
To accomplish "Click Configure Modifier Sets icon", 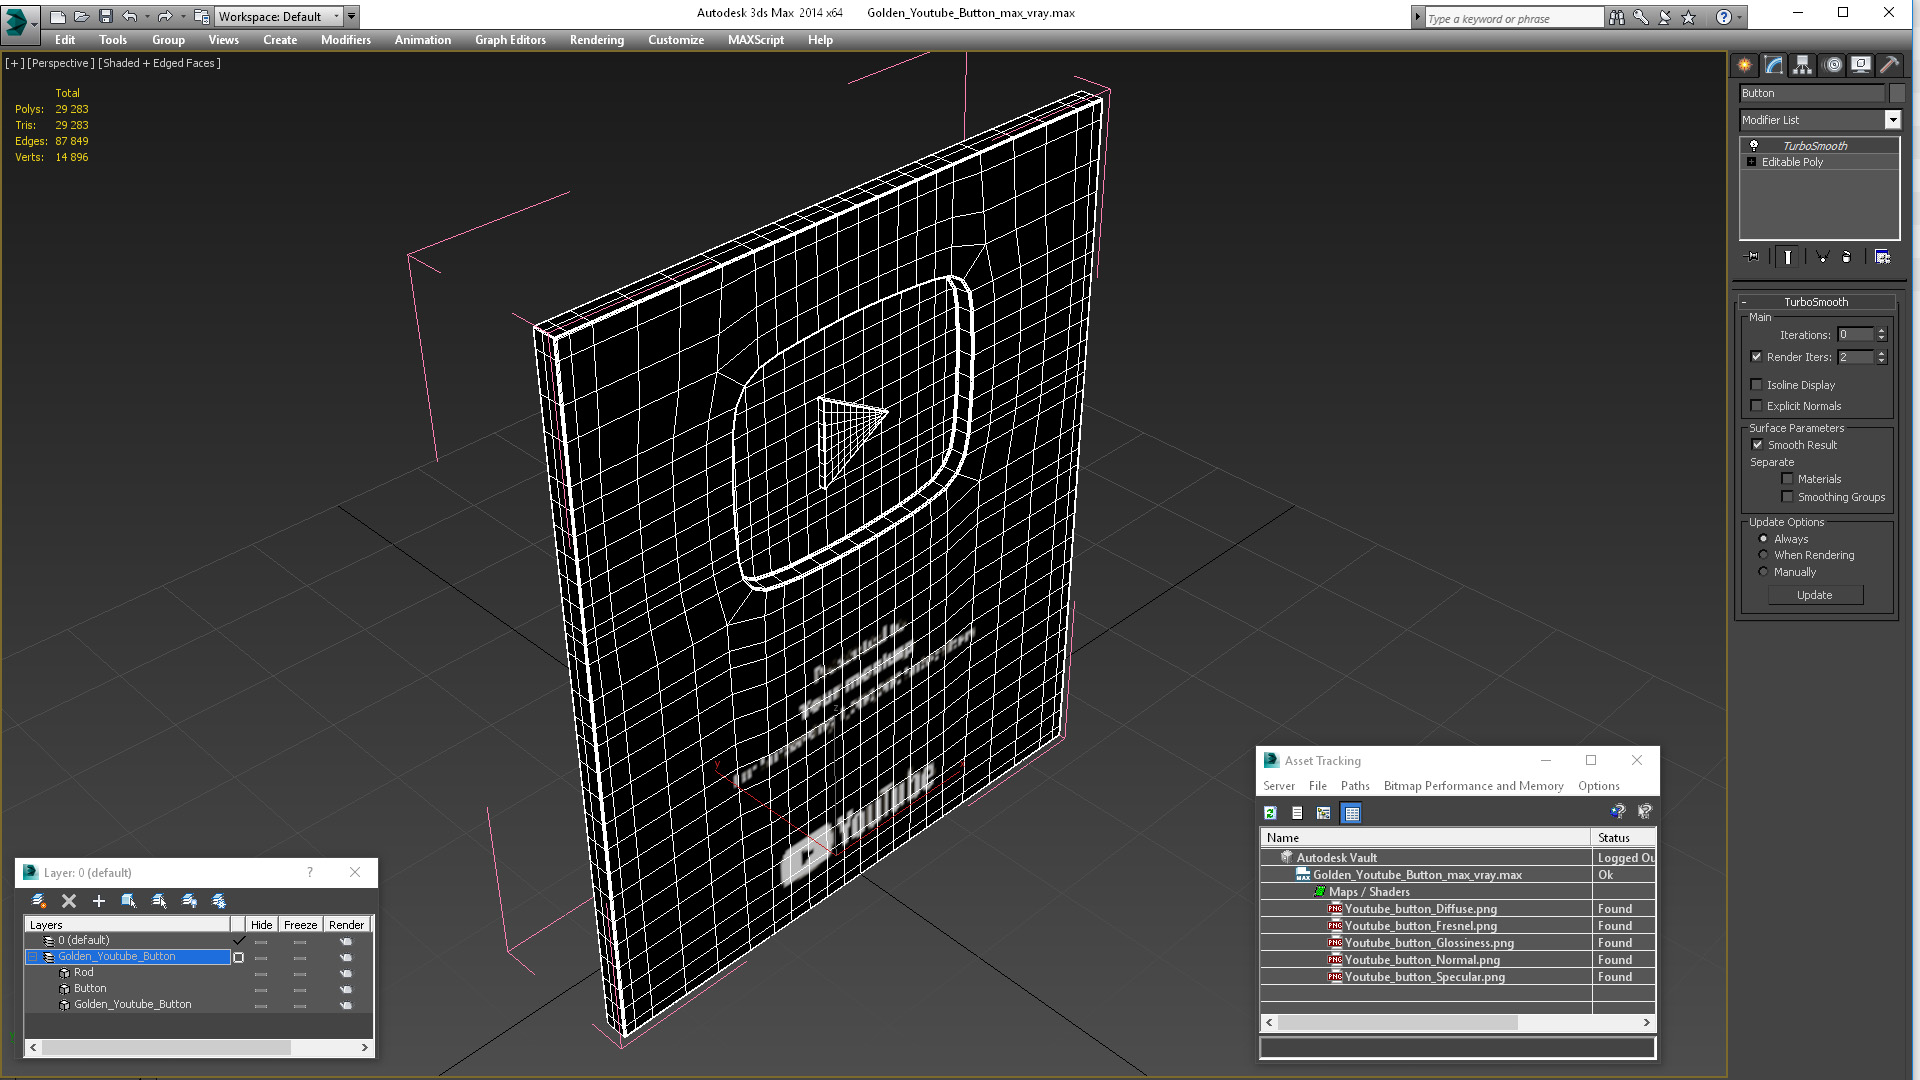I will coord(1882,257).
